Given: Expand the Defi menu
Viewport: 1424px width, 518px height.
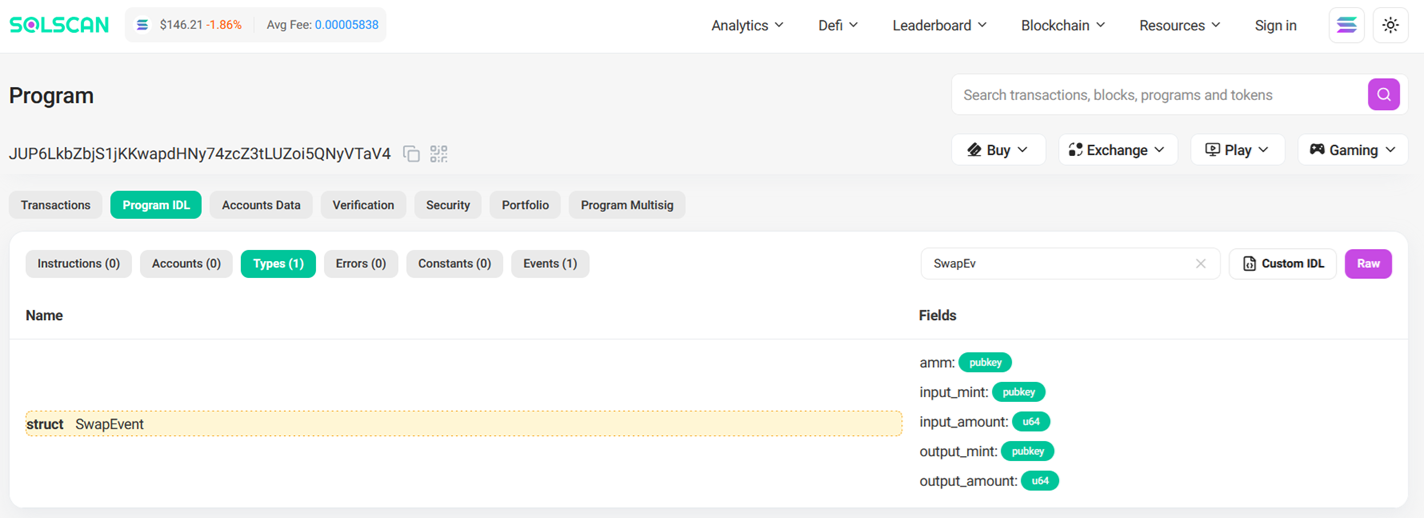Looking at the screenshot, I should [838, 26].
